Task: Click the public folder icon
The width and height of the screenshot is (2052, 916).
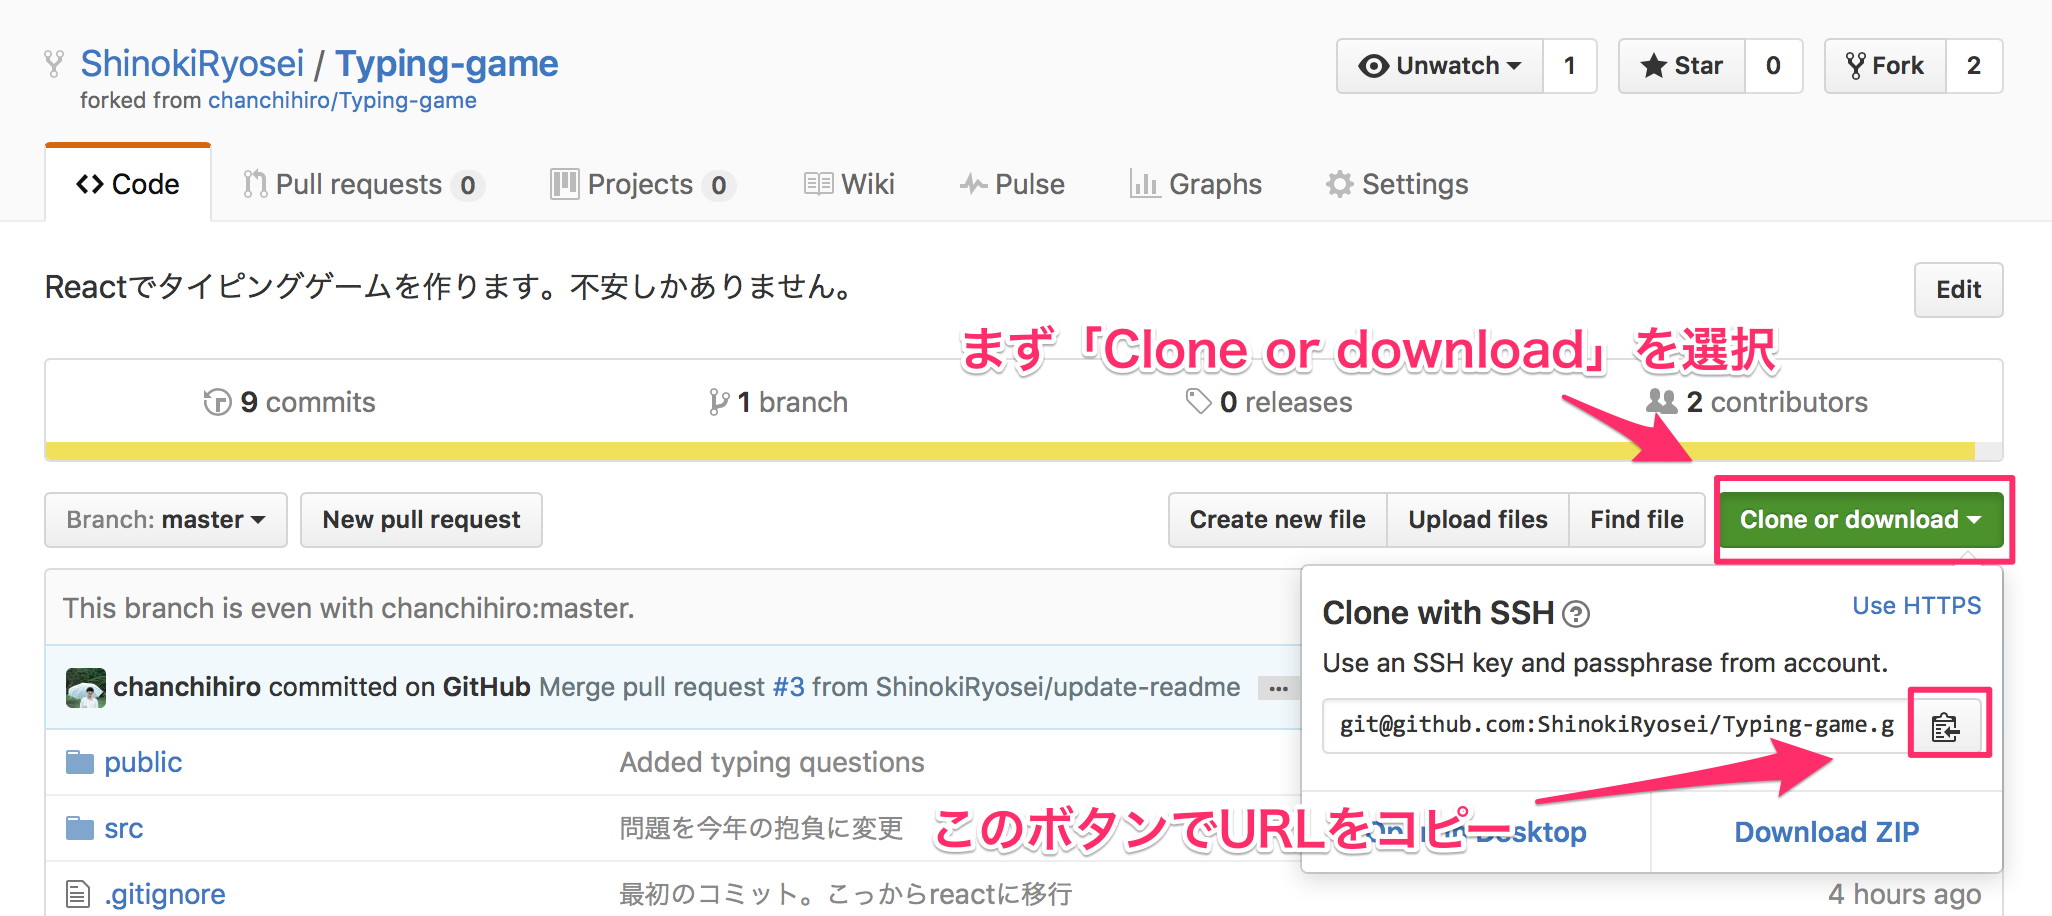Action: 80,762
